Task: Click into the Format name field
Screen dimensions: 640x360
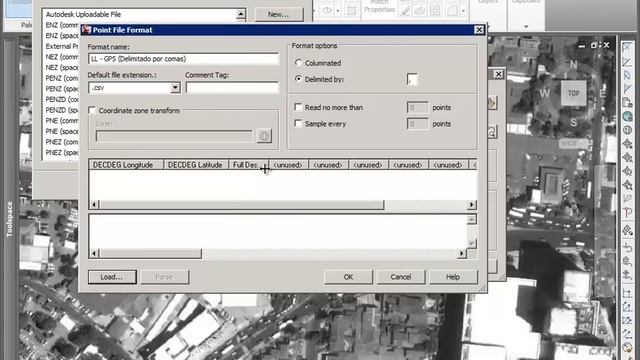Action: click(183, 59)
